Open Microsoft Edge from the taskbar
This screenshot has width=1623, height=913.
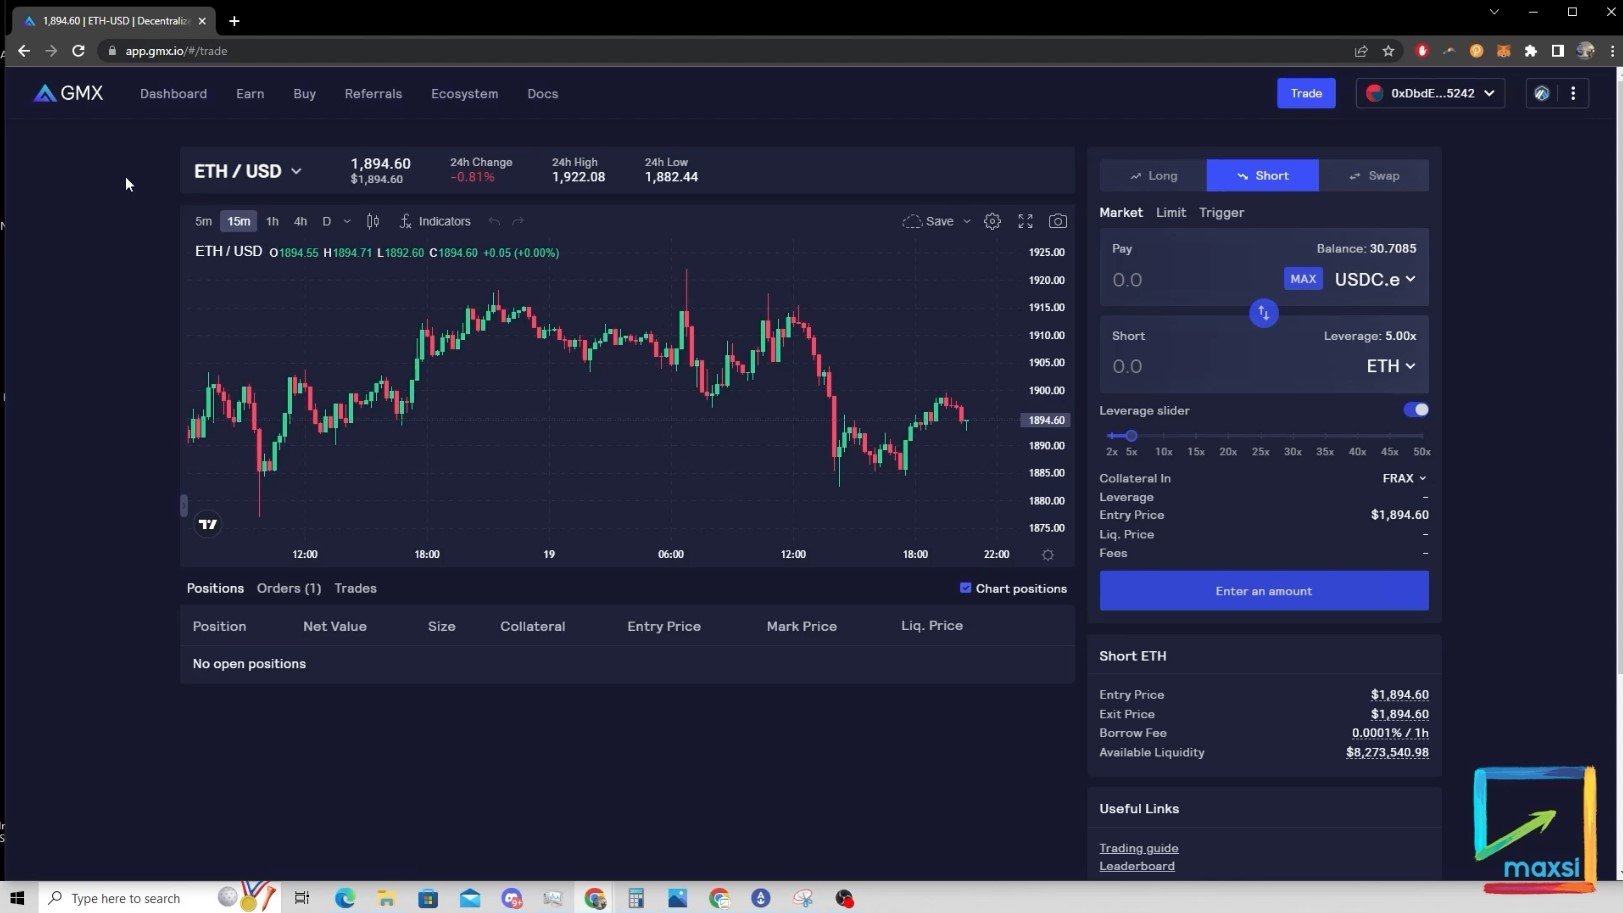[x=345, y=898]
